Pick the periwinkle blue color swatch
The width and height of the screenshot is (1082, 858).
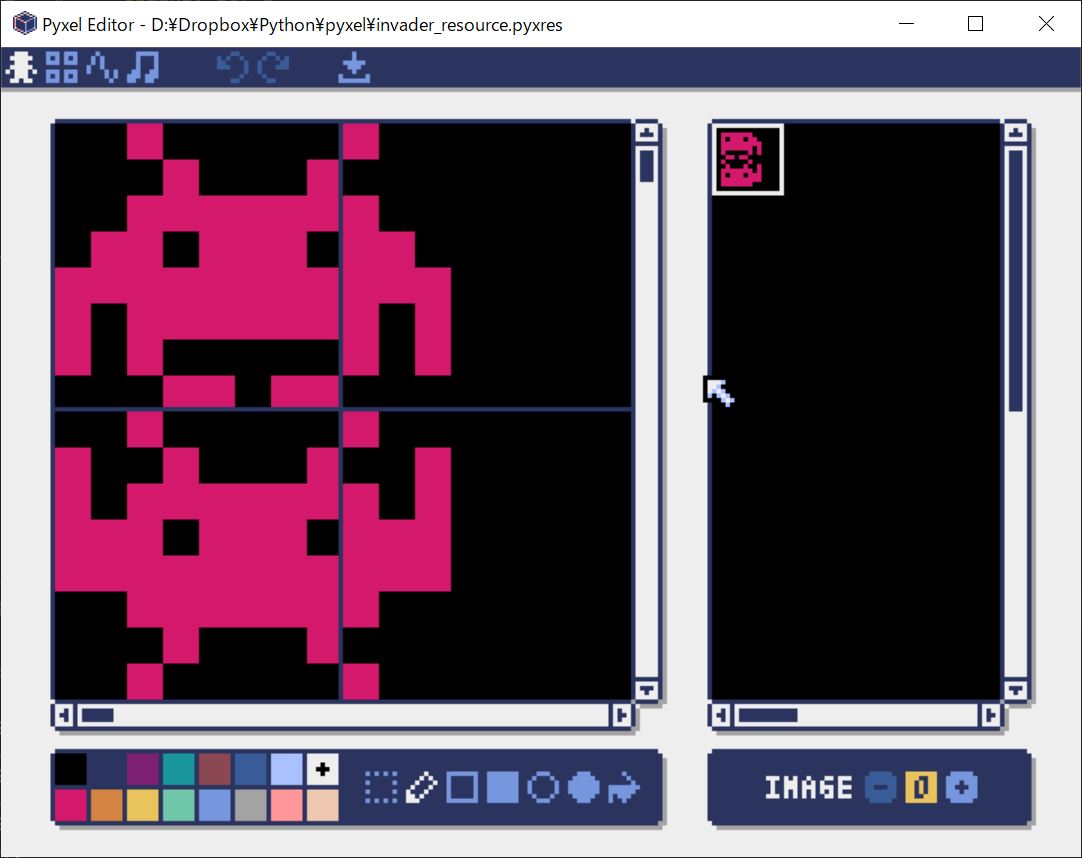[x=214, y=805]
